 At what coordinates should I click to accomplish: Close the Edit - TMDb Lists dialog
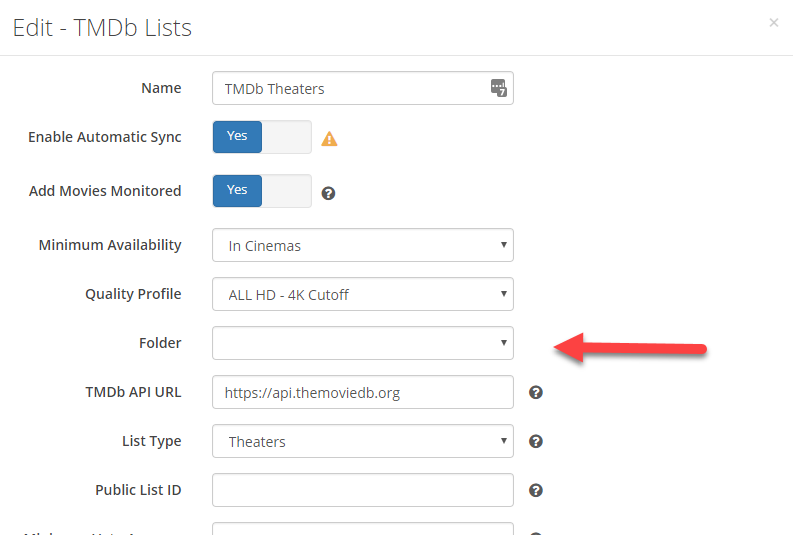(773, 22)
